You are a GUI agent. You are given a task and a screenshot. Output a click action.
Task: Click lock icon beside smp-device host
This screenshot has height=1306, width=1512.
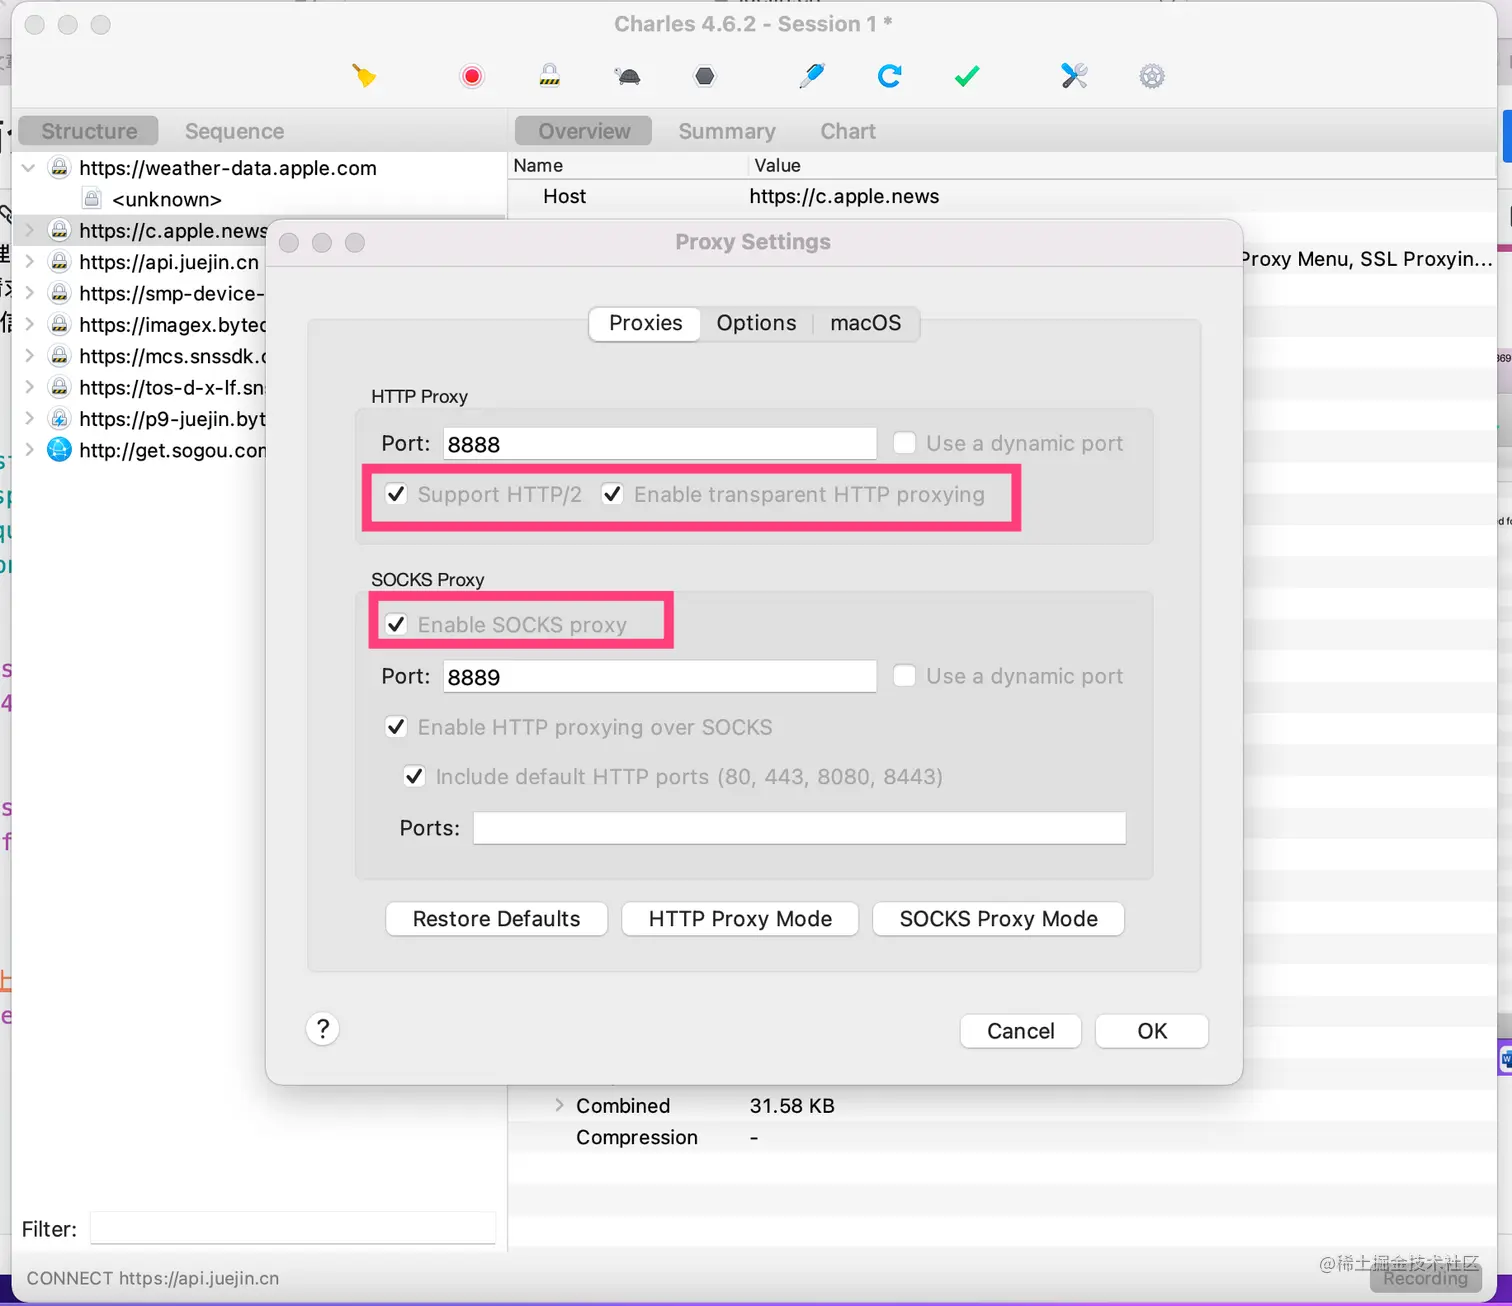coord(60,293)
